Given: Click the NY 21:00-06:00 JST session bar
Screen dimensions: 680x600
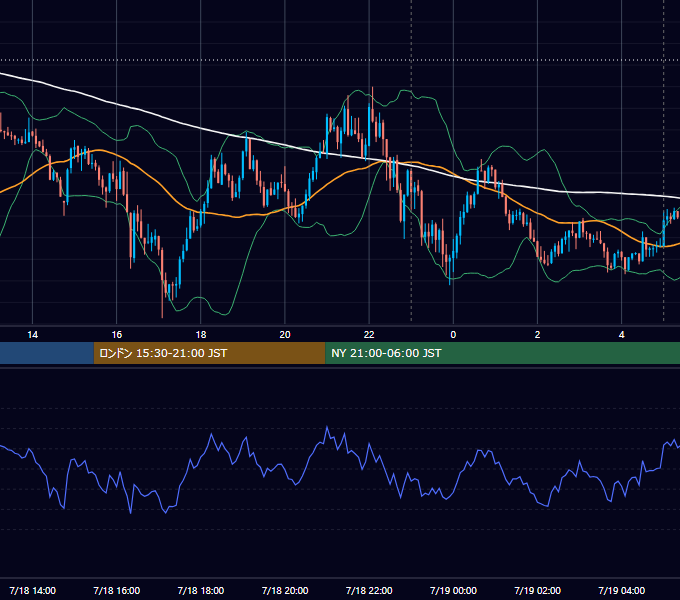Looking at the screenshot, I should 503,353.
